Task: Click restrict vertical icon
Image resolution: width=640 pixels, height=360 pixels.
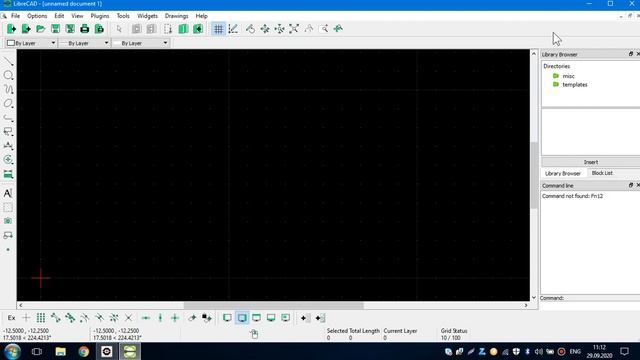Action: pyautogui.click(x=160, y=318)
